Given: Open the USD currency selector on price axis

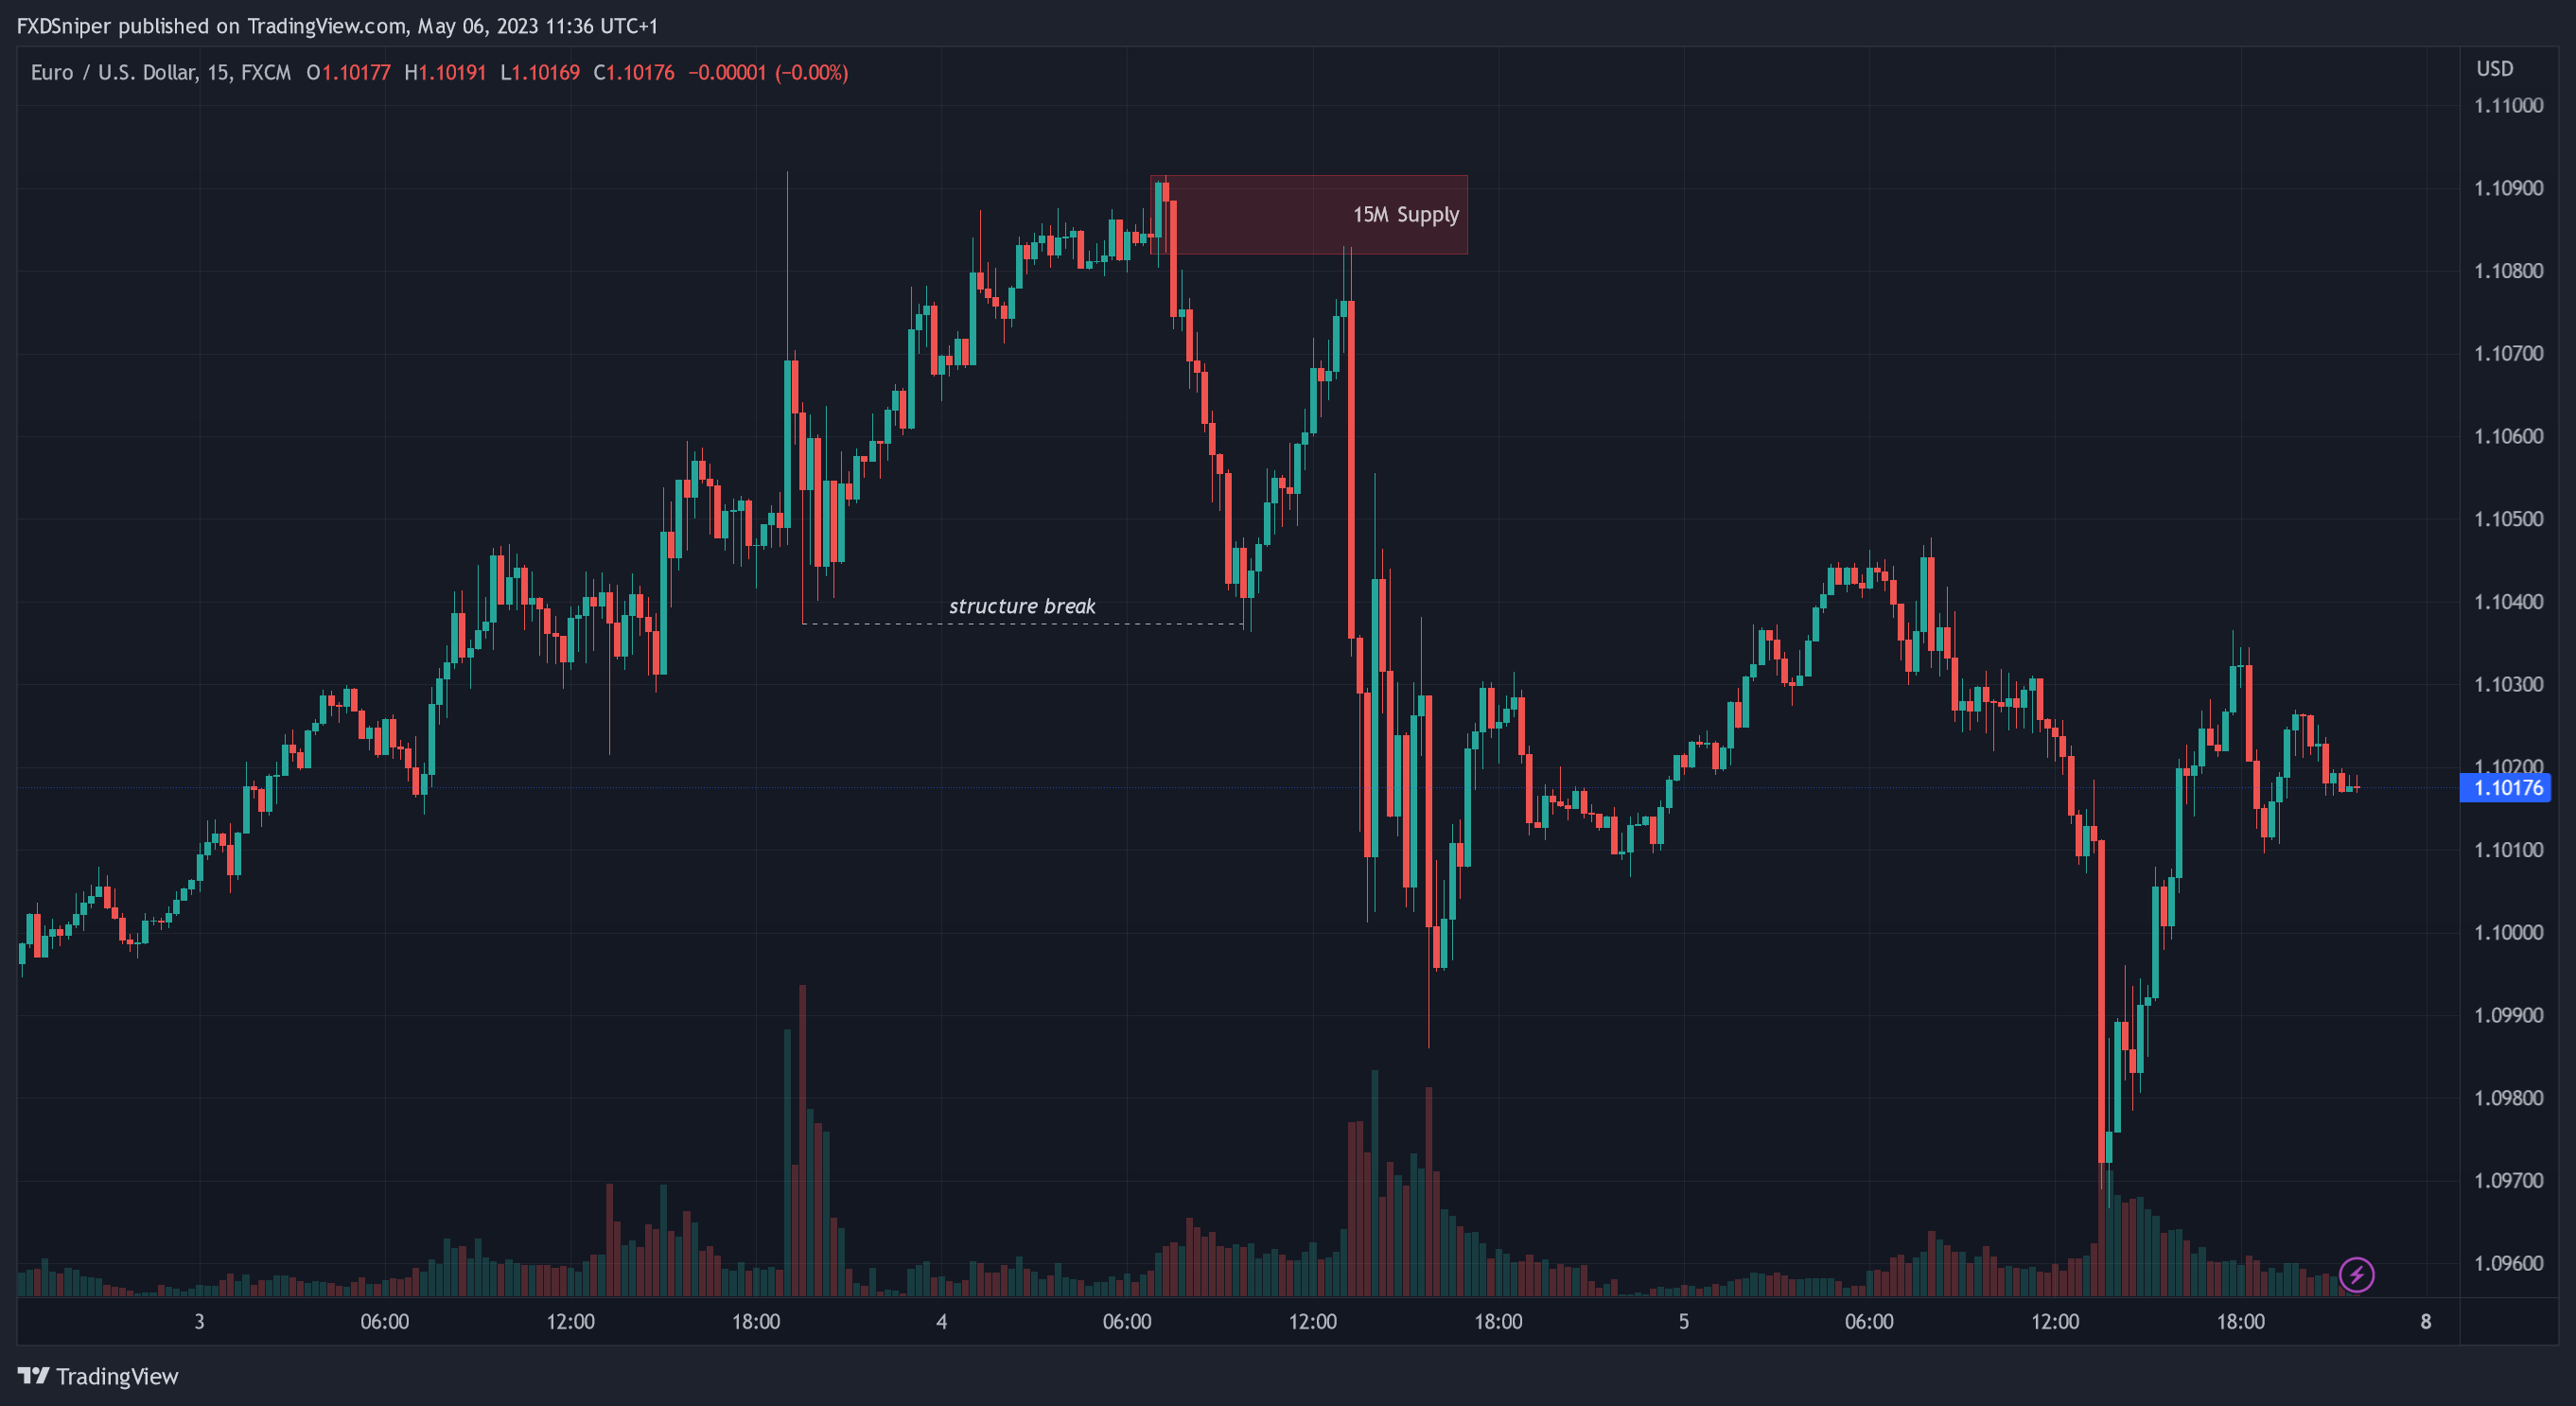Looking at the screenshot, I should [2494, 69].
